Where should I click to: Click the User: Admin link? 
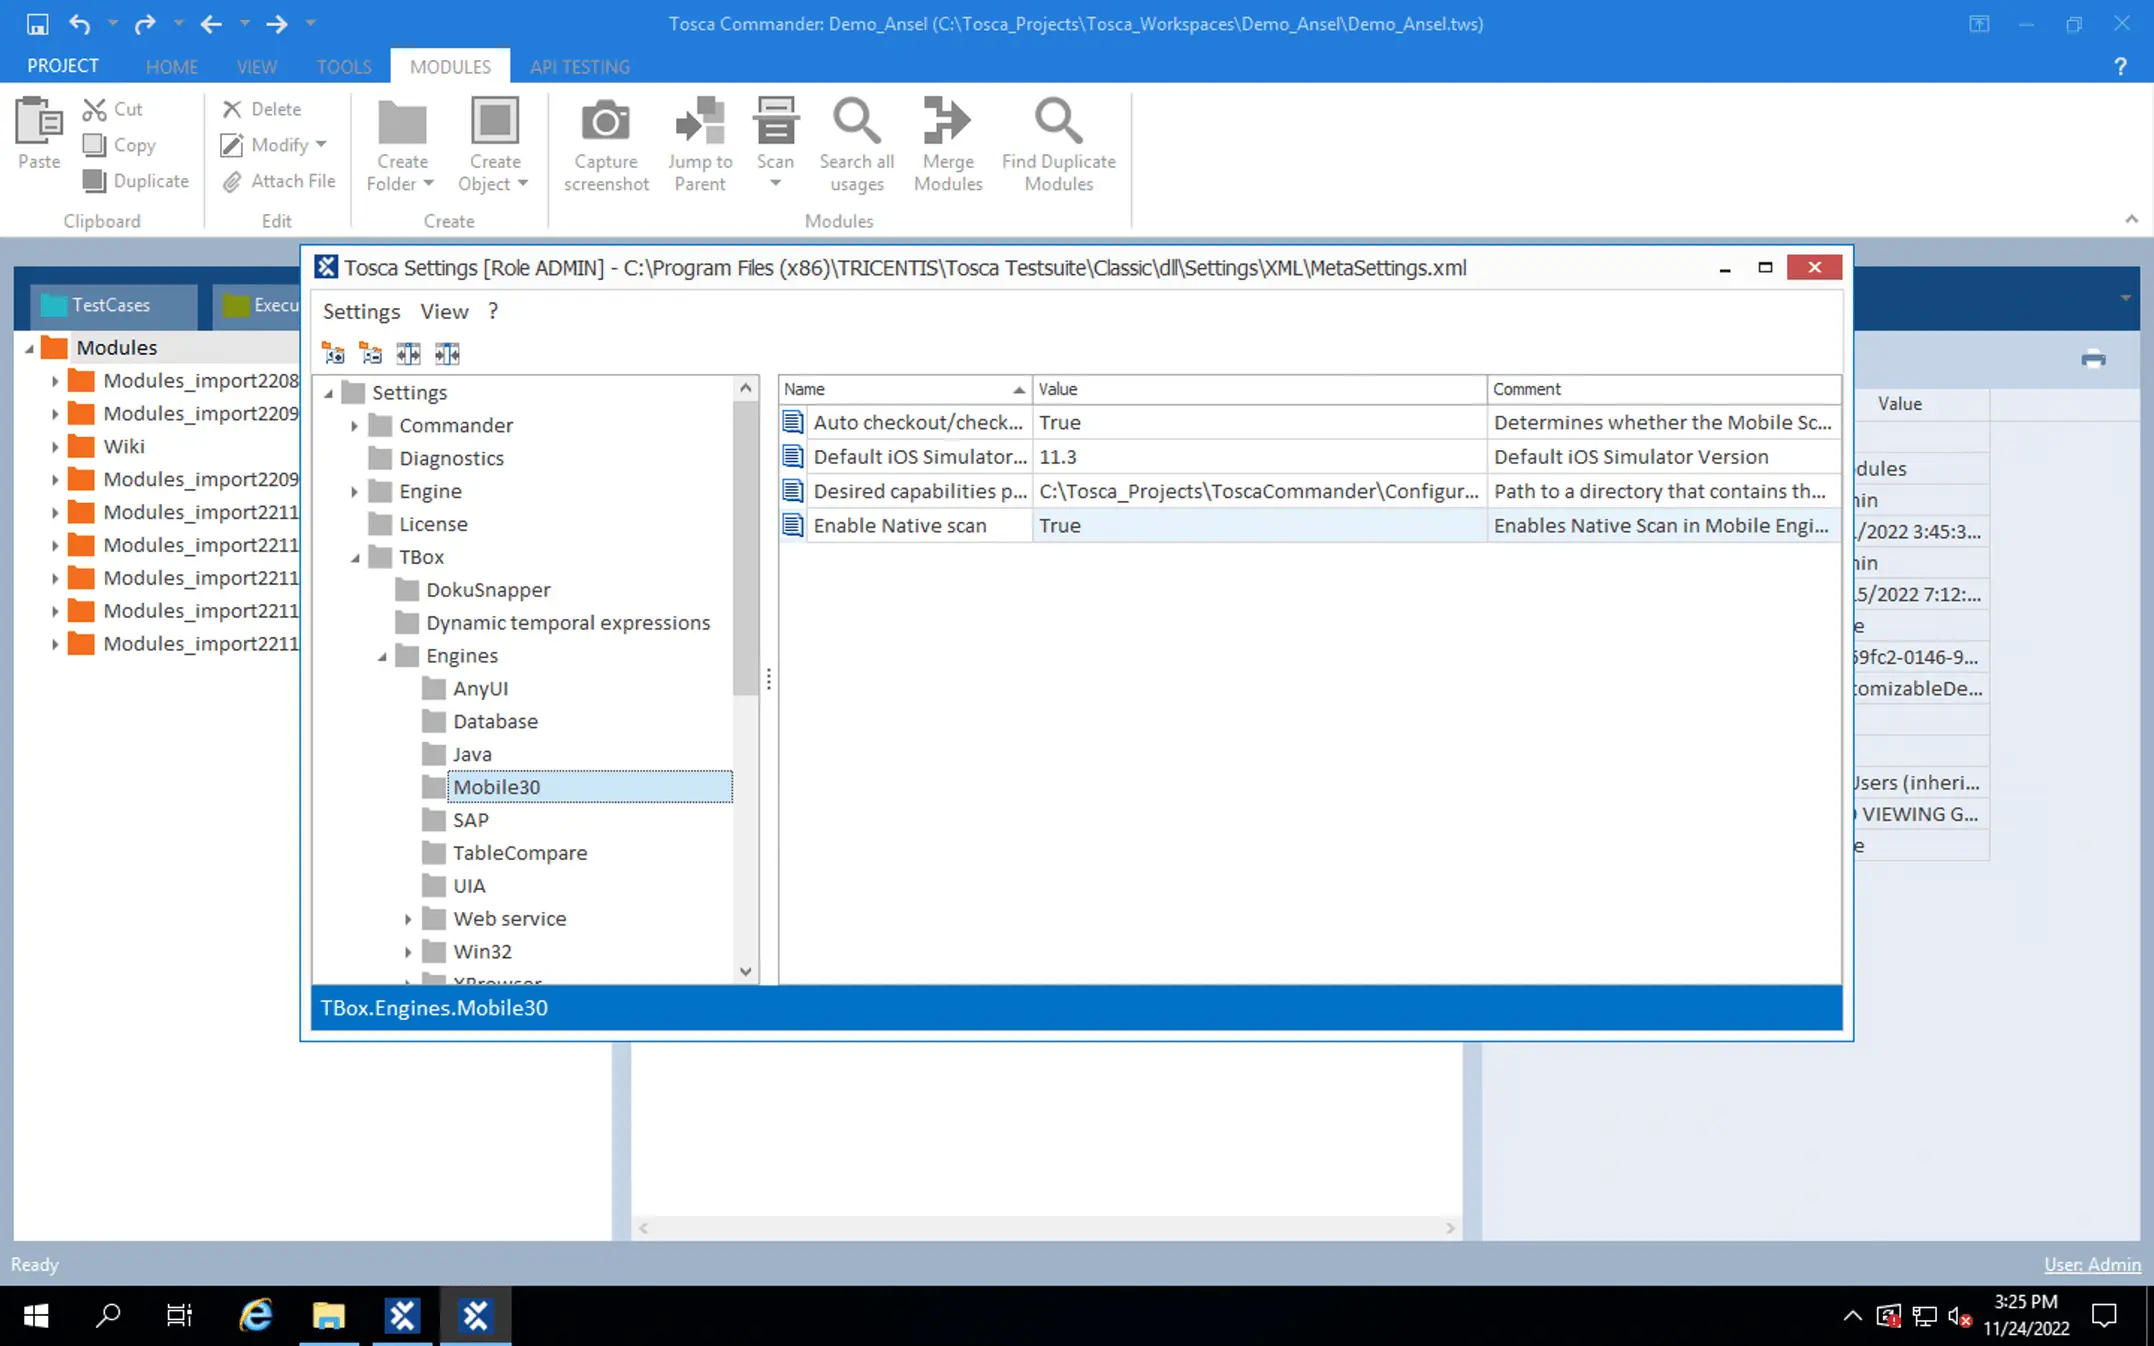click(x=2091, y=1264)
